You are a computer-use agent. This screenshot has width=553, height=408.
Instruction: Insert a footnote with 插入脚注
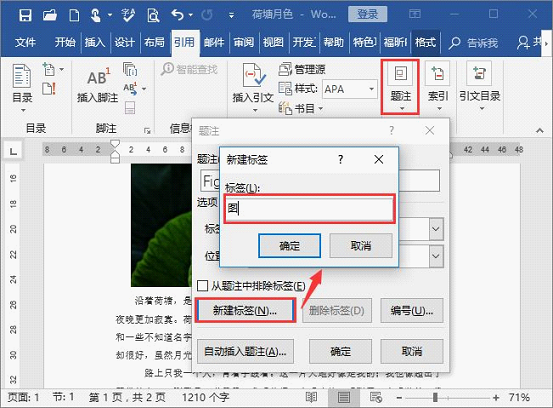(97, 85)
